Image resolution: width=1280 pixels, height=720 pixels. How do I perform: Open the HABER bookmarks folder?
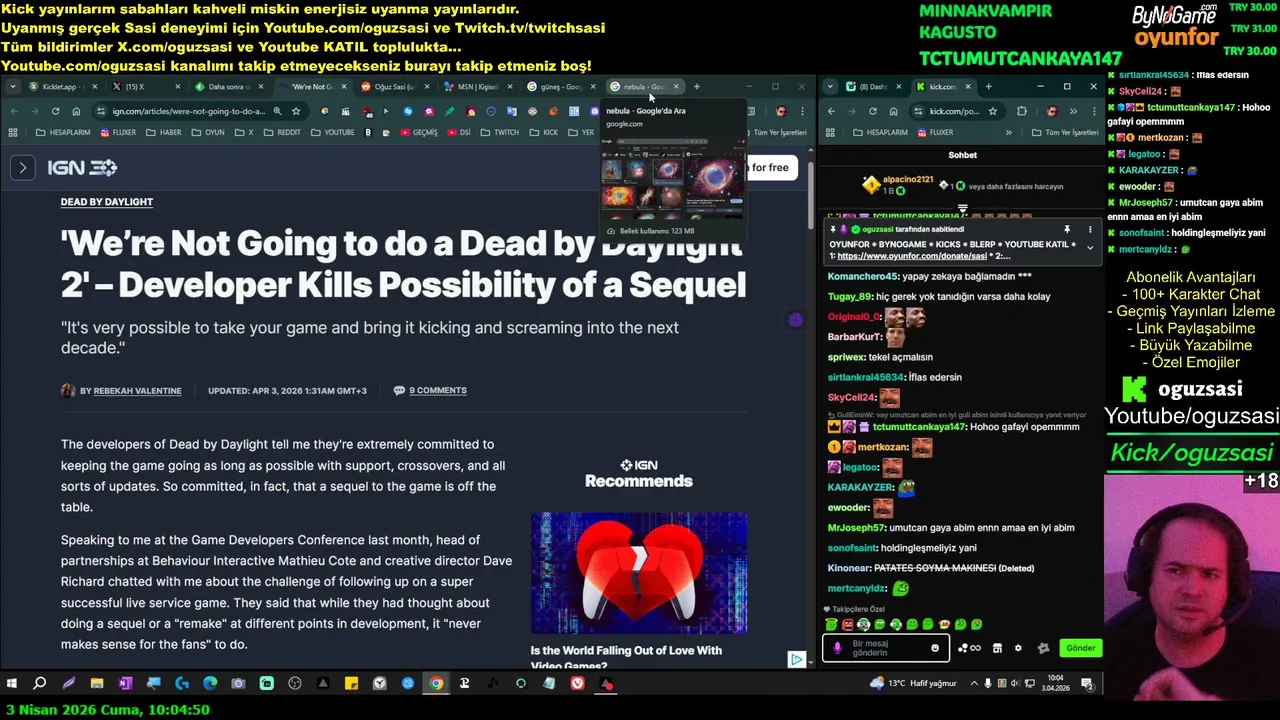163,132
